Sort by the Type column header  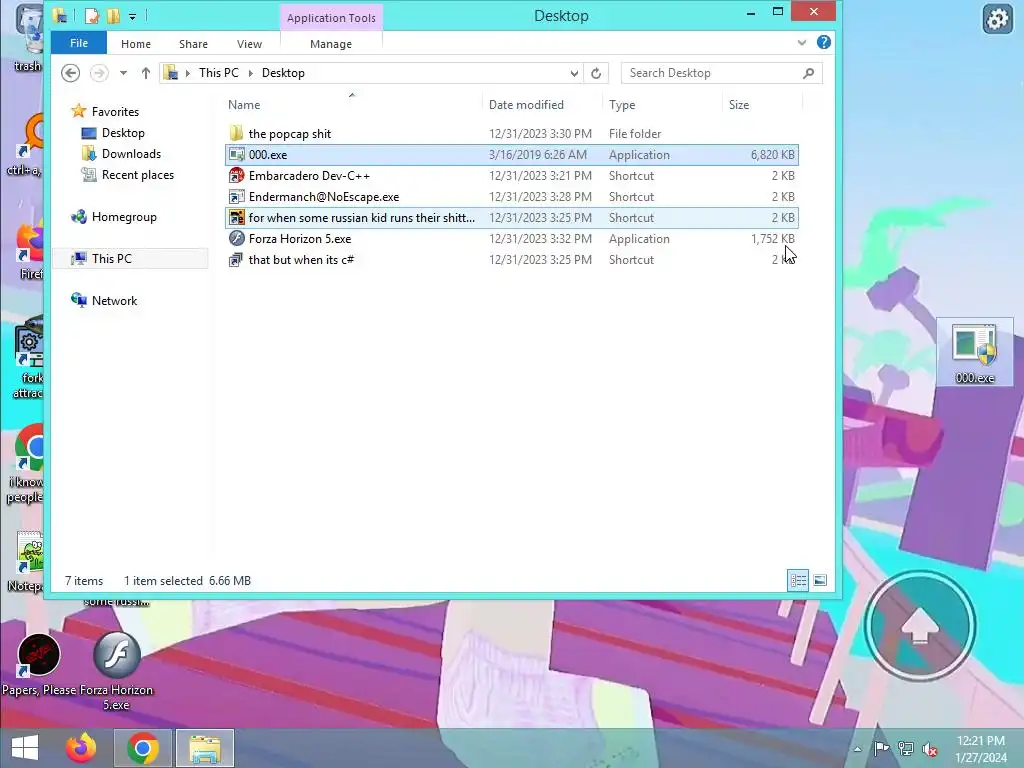(662, 104)
